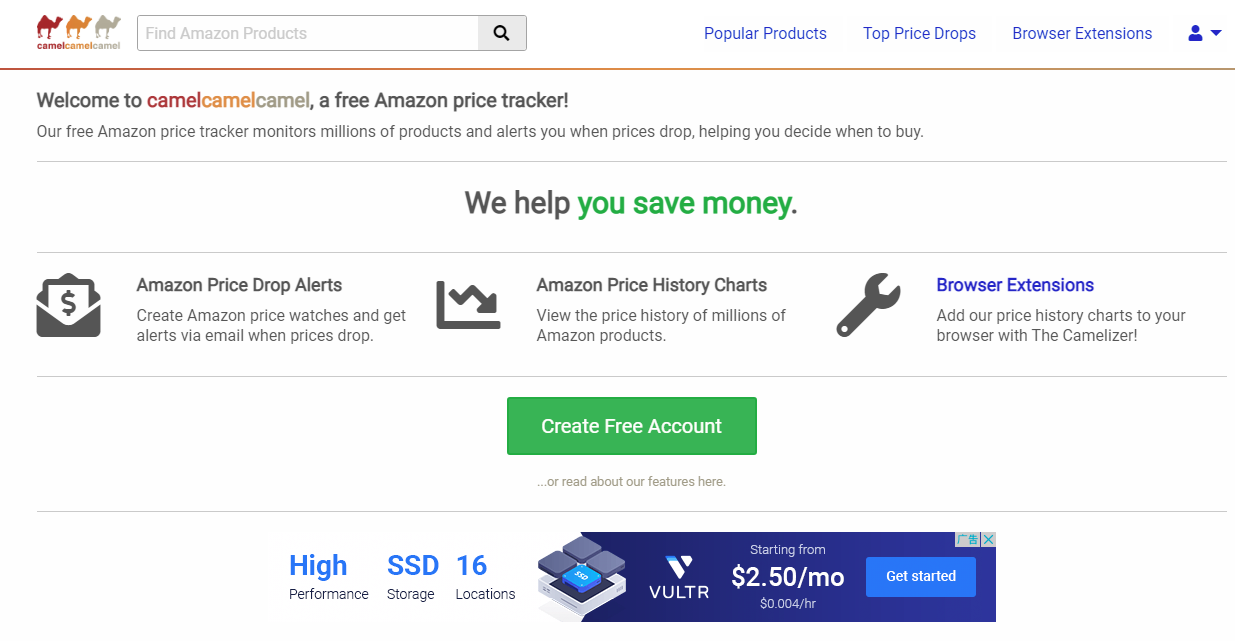
Task: Click the SSD server illustration in the ad
Action: [581, 574]
